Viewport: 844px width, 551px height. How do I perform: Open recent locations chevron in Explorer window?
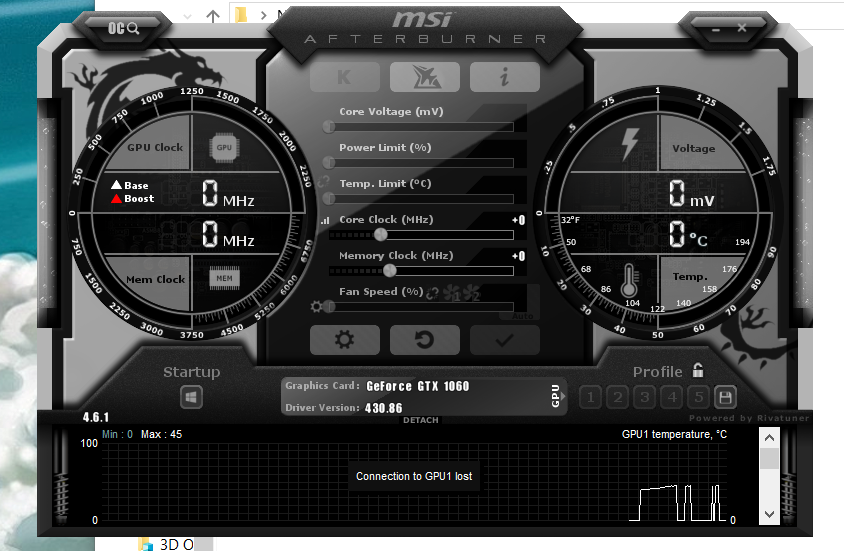pos(187,17)
